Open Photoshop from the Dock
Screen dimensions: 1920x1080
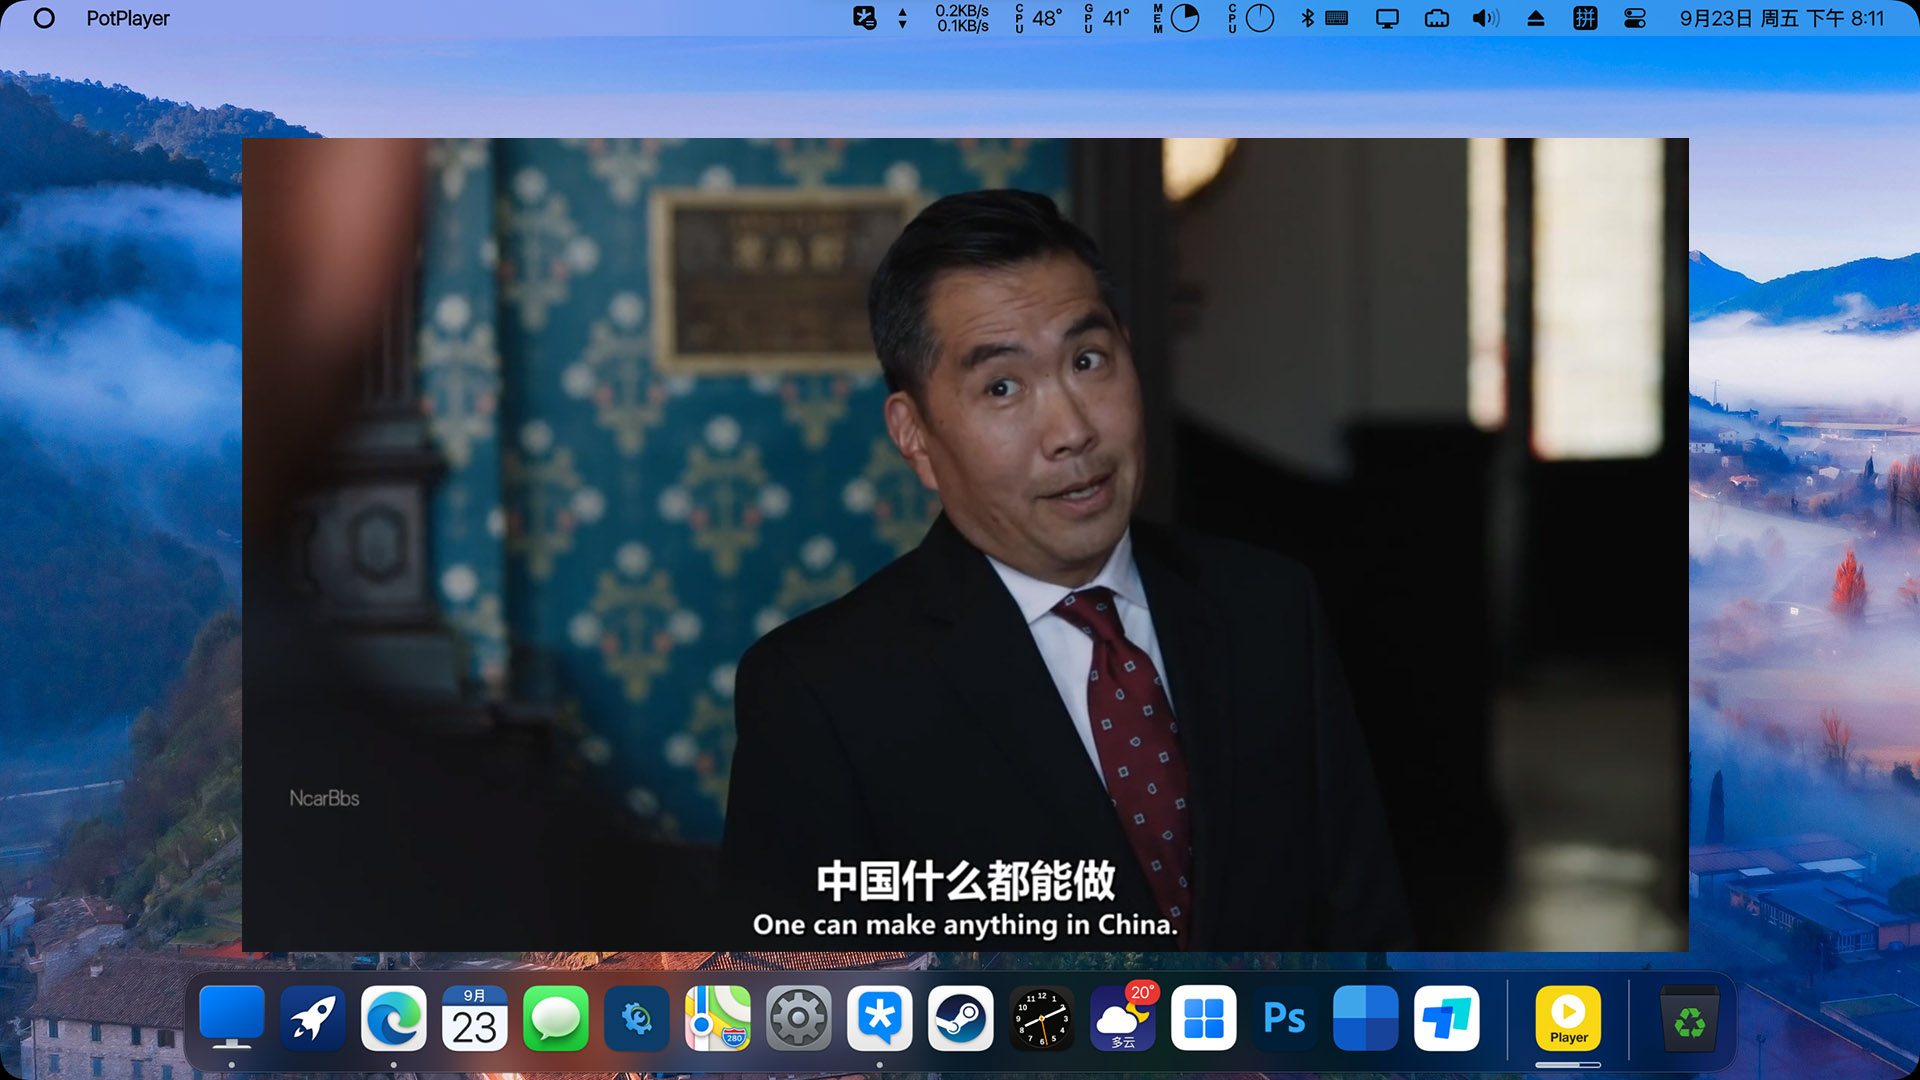[1284, 1018]
